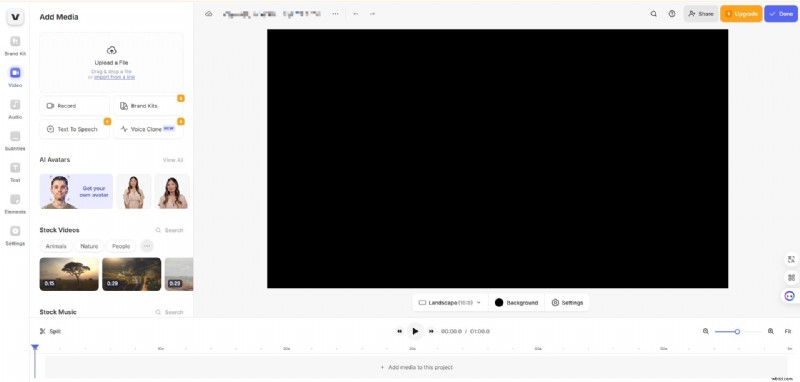The image size is (800, 382).
Task: Start a recording with Record button
Action: tap(74, 106)
